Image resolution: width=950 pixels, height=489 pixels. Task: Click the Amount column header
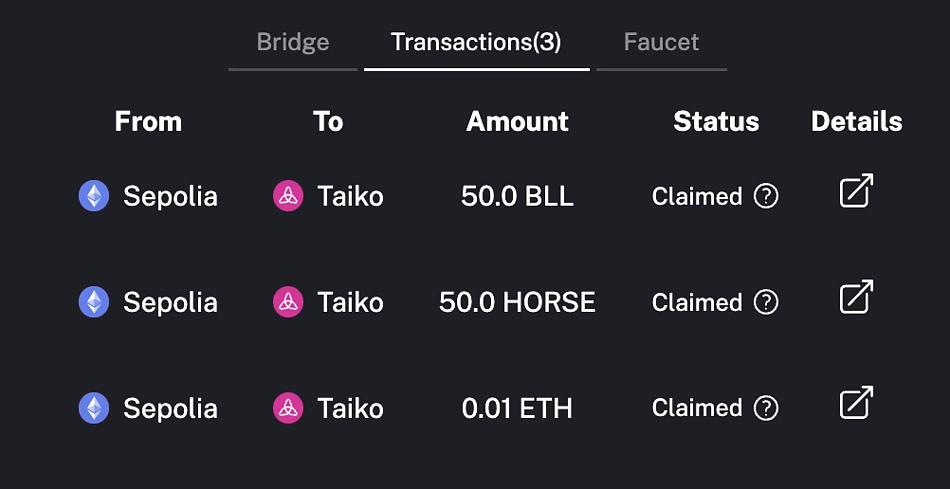(x=517, y=122)
